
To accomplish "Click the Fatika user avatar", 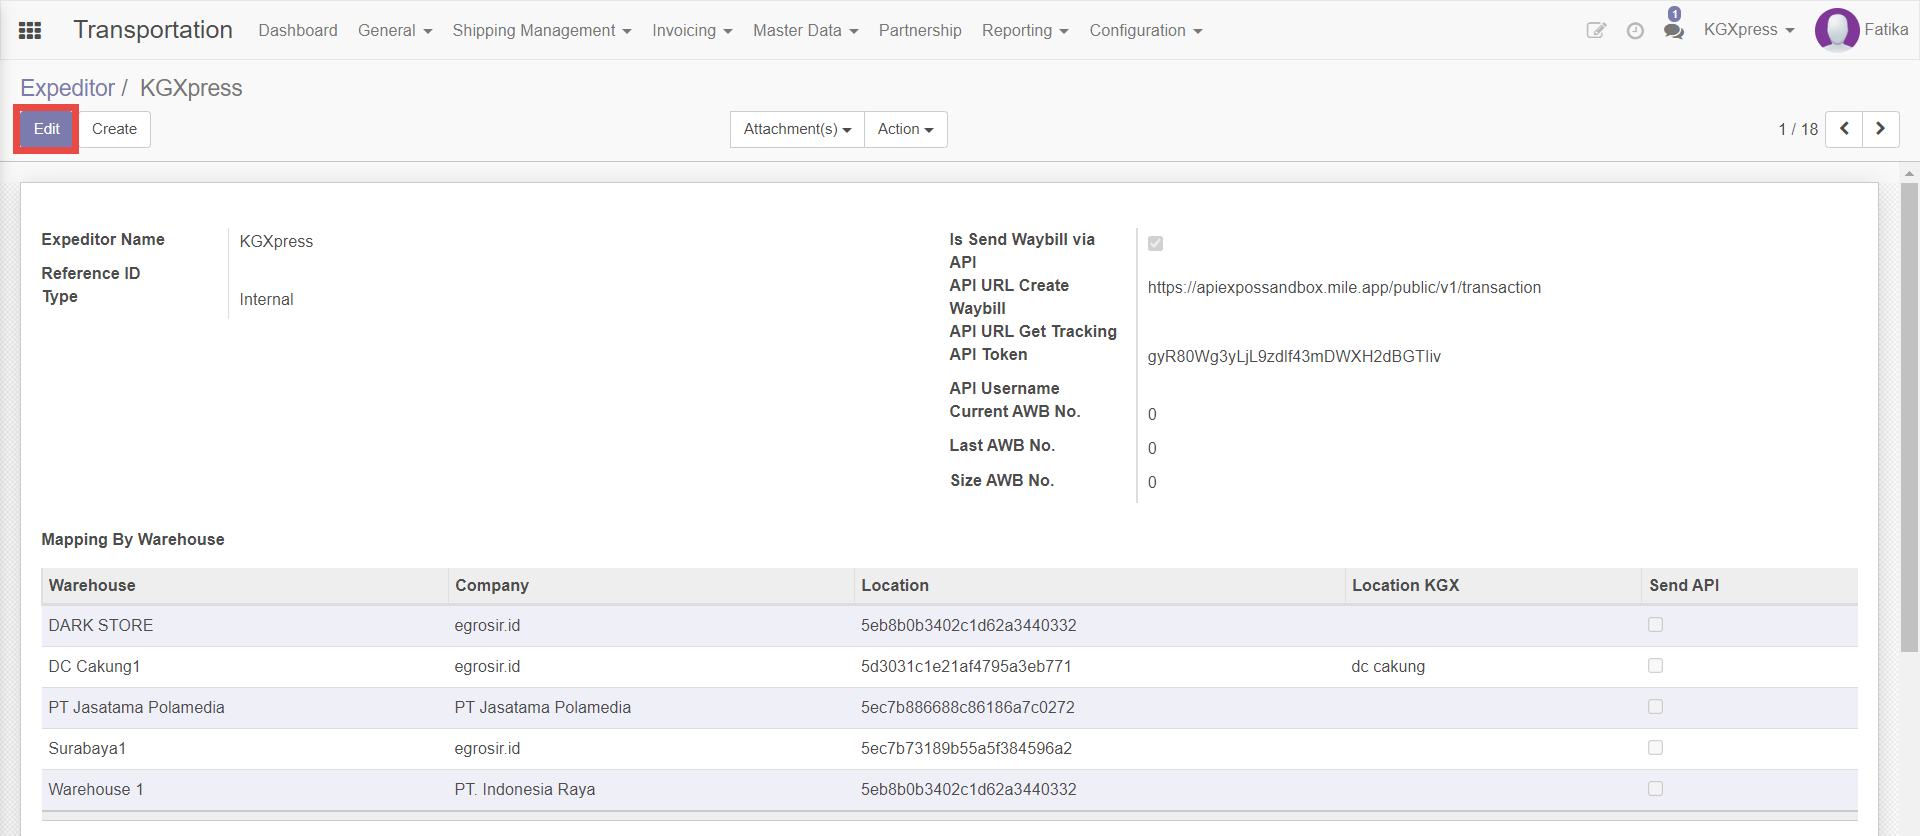I will (x=1837, y=30).
